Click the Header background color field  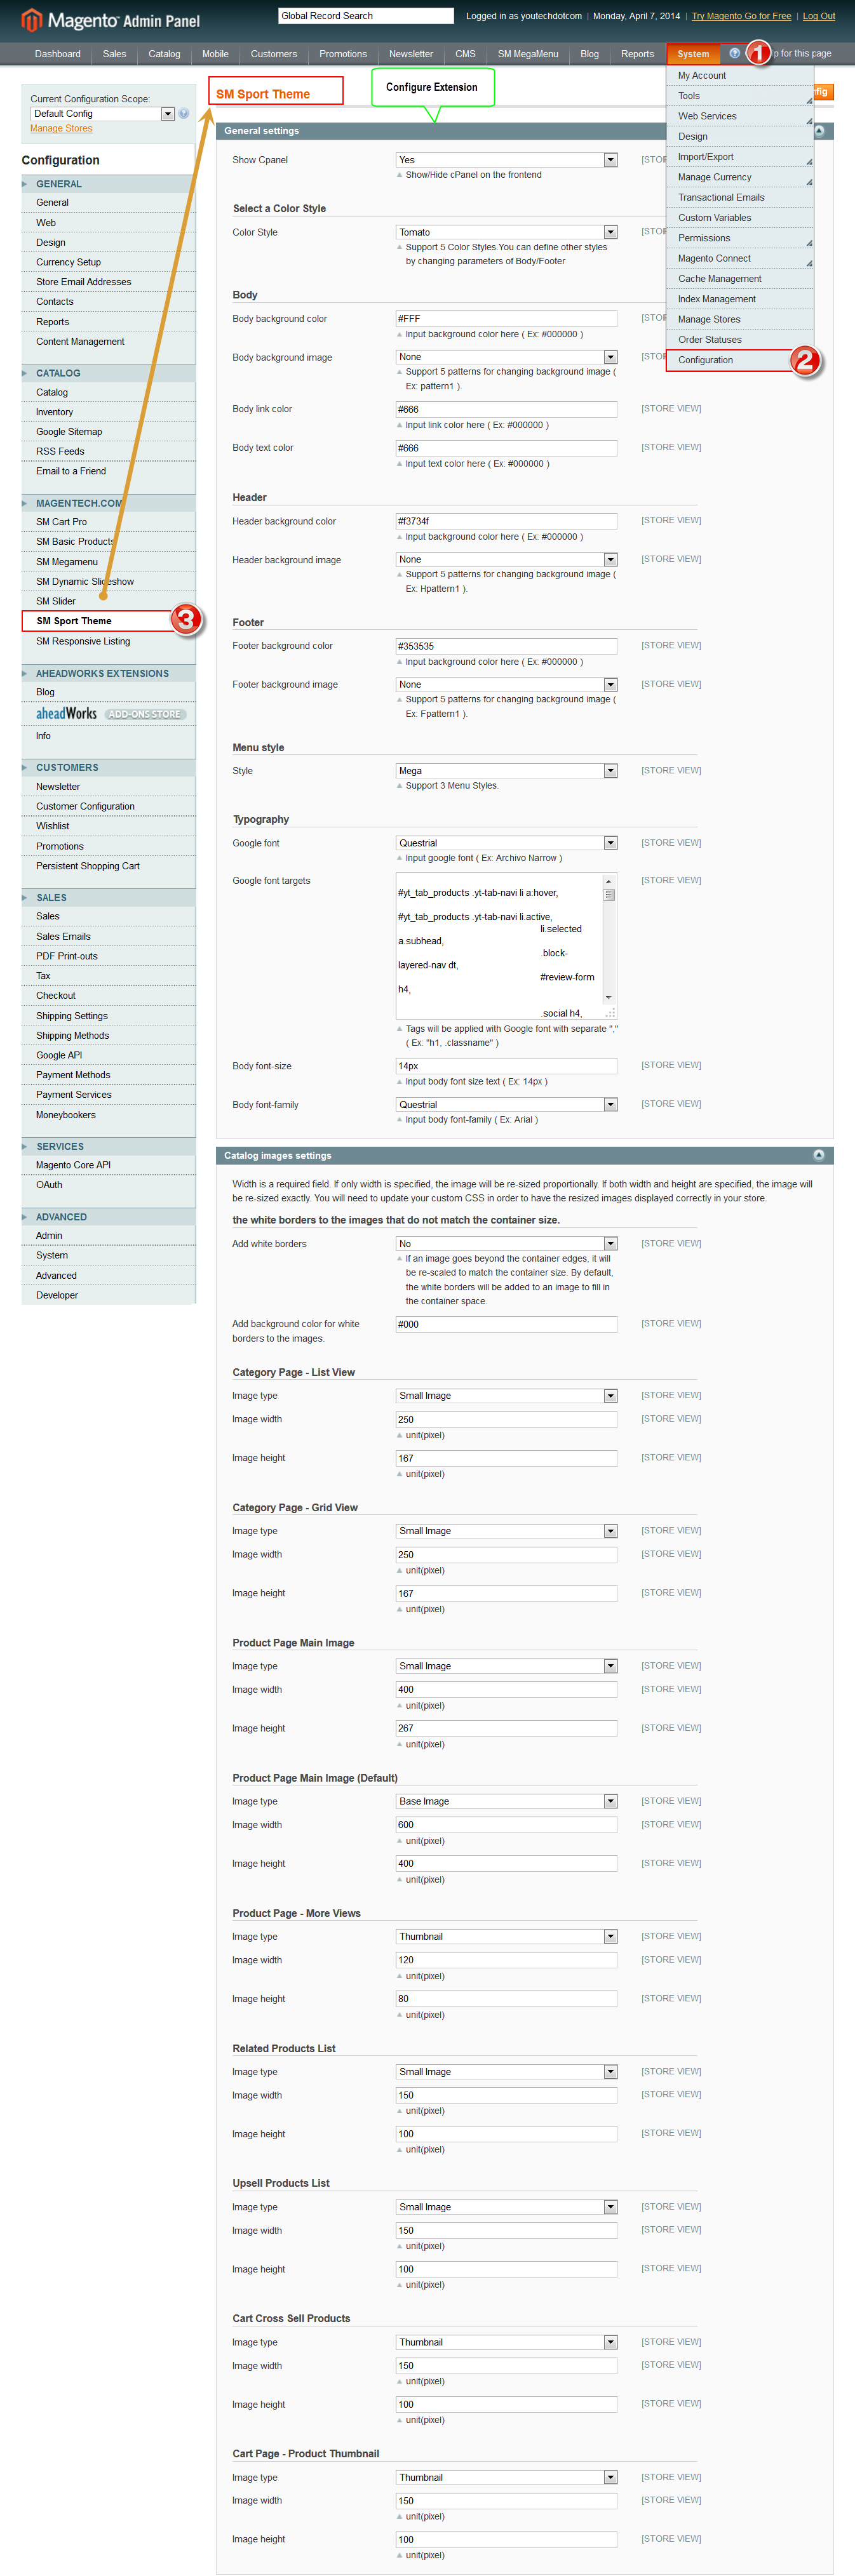[506, 521]
